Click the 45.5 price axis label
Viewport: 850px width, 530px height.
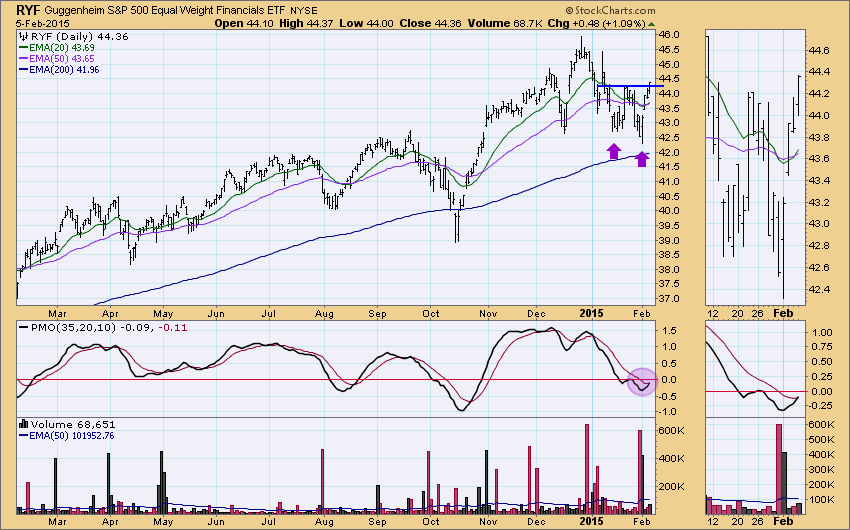pos(668,49)
